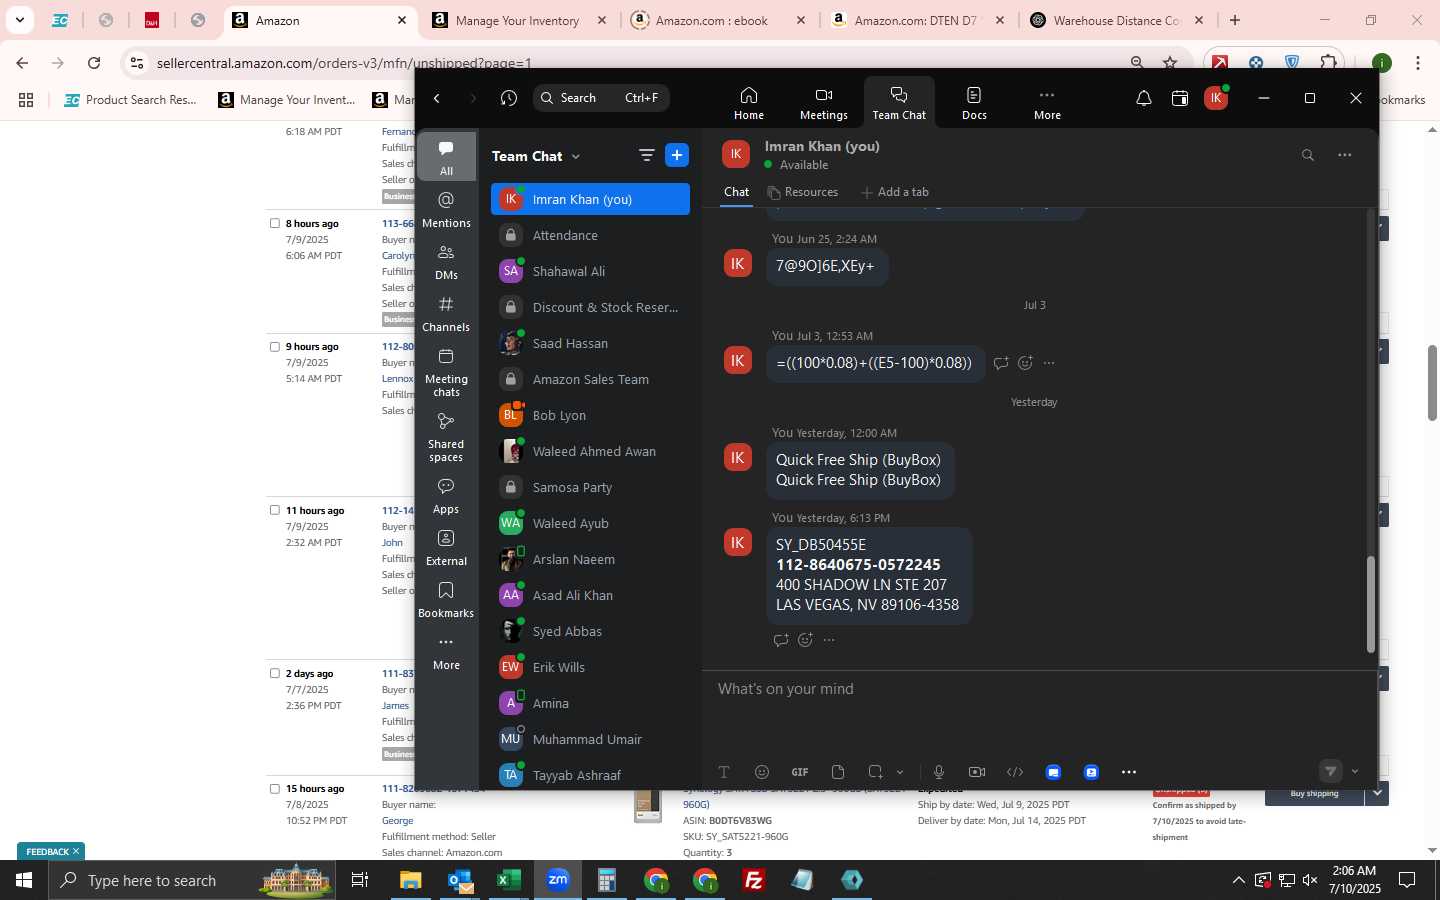The image size is (1440, 900).
Task: Toggle the text formatting T icon
Action: click(724, 772)
